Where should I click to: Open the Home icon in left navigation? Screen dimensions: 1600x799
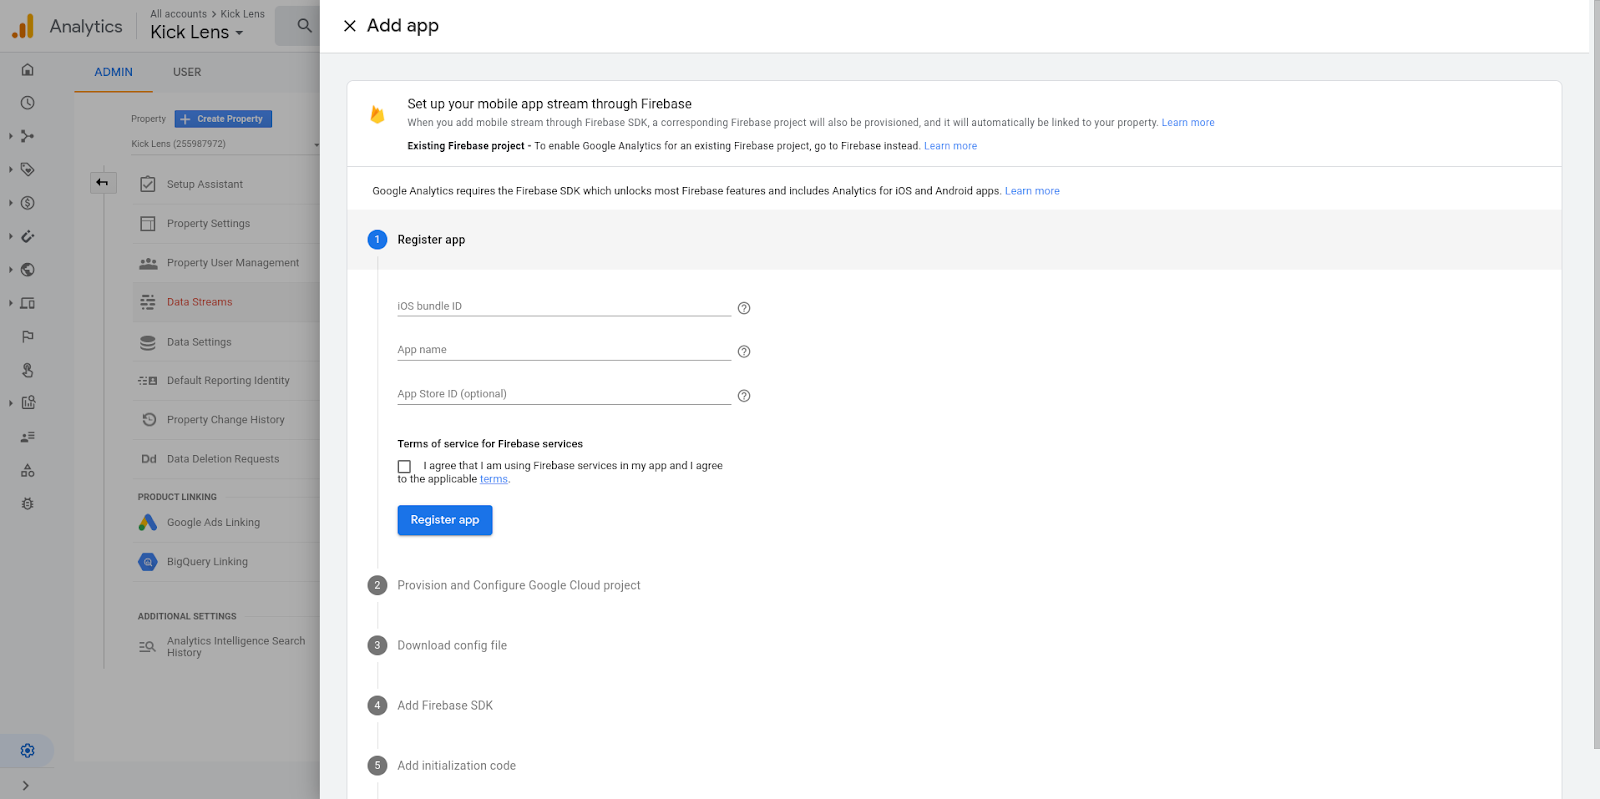tap(28, 69)
